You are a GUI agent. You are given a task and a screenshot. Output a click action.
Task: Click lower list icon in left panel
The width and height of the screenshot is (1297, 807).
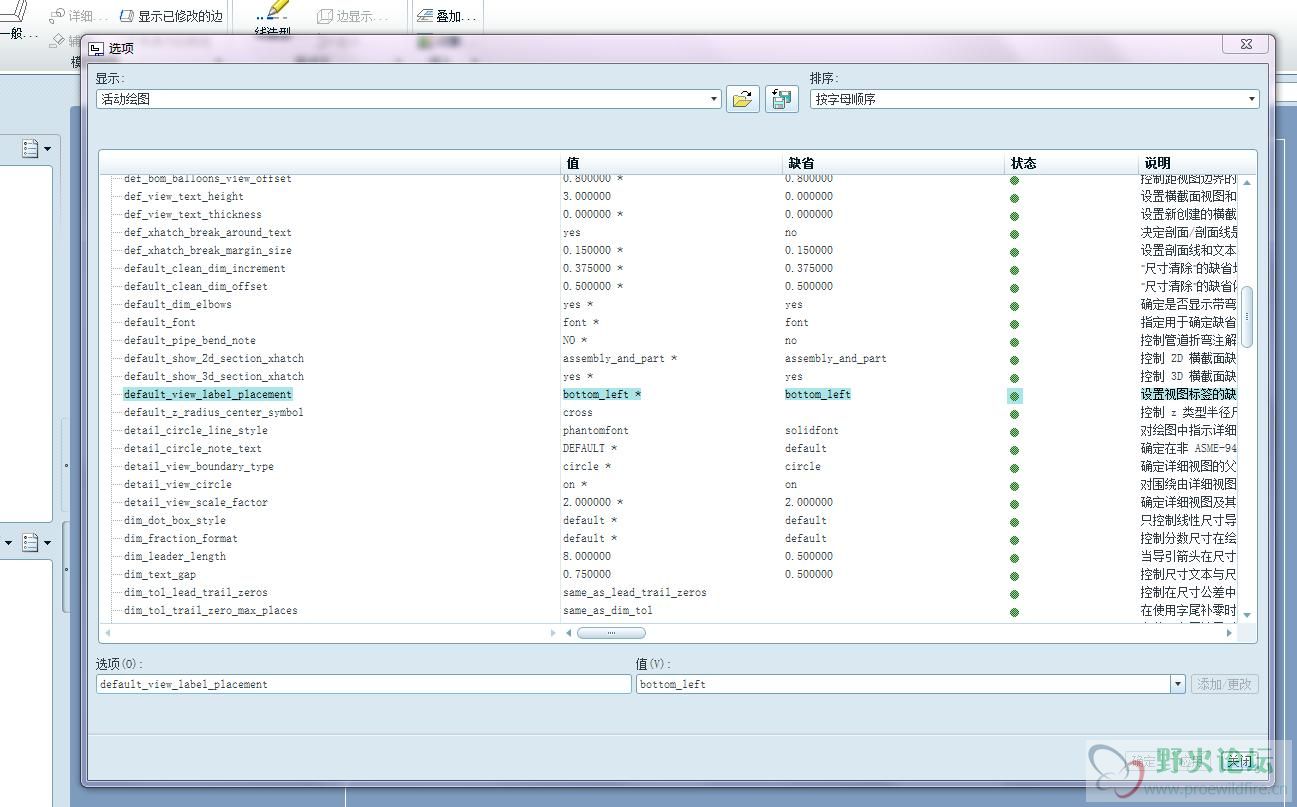[x=30, y=542]
